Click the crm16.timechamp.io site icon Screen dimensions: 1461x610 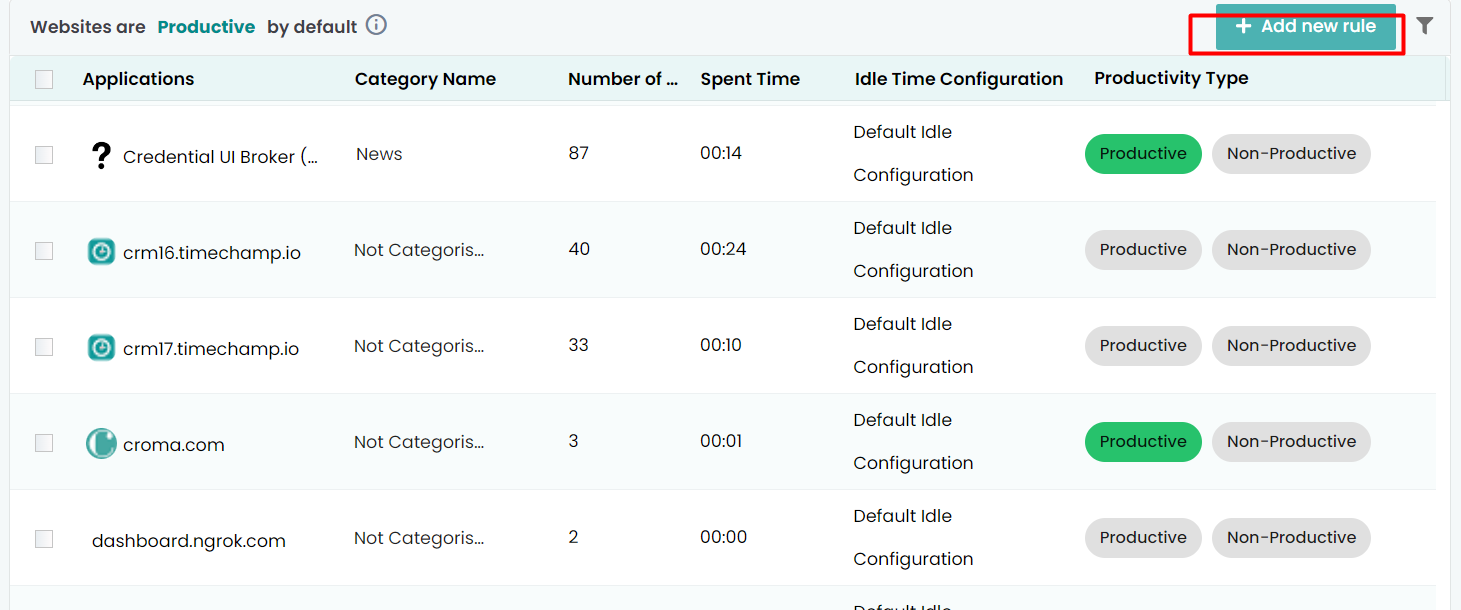[x=101, y=251]
